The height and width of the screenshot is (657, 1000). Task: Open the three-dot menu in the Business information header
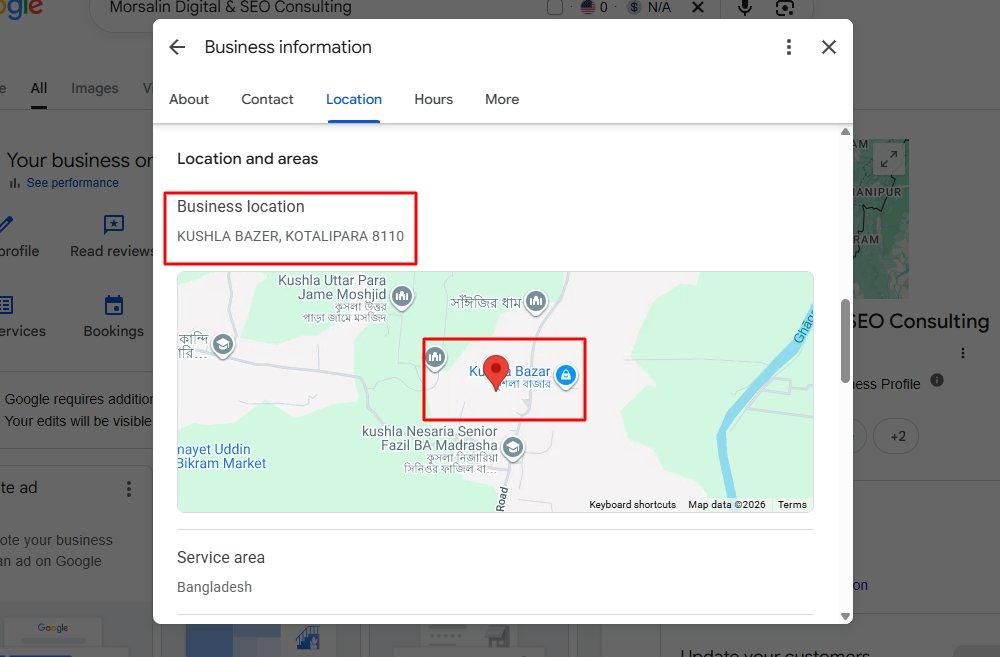789,47
